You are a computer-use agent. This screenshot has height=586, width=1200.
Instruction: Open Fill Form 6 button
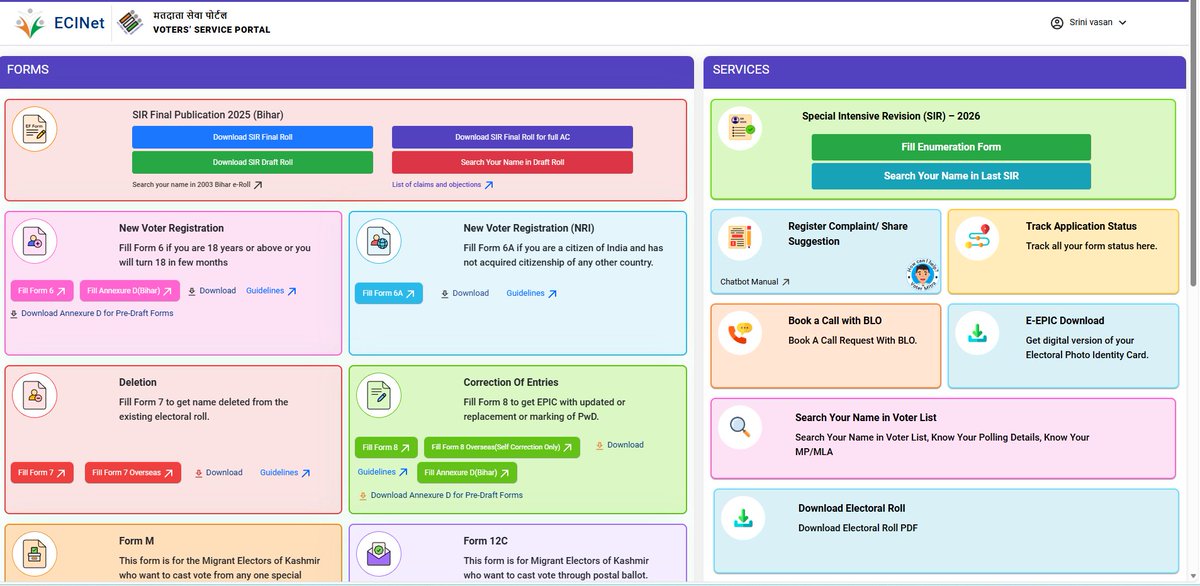pyautogui.click(x=42, y=291)
